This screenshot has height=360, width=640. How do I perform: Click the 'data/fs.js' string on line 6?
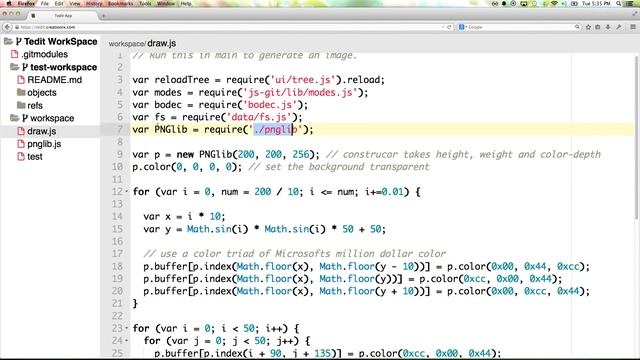259,117
